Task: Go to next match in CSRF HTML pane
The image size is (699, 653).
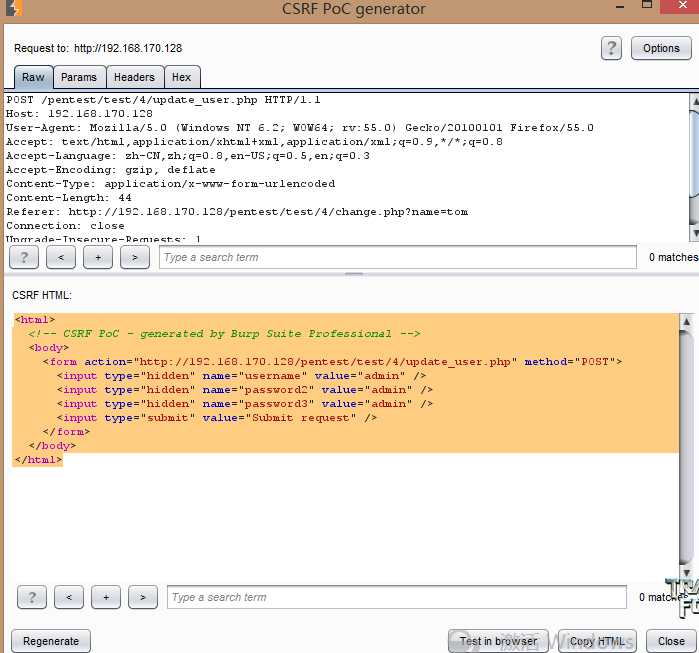Action: click(143, 597)
